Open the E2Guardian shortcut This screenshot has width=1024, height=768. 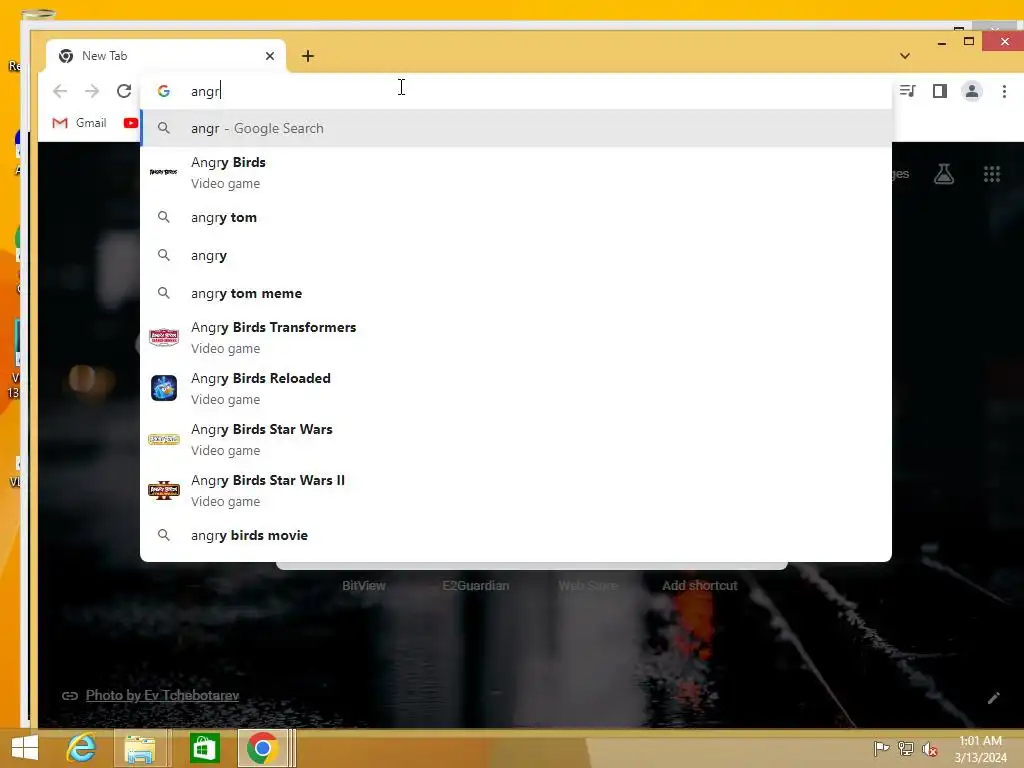(475, 586)
